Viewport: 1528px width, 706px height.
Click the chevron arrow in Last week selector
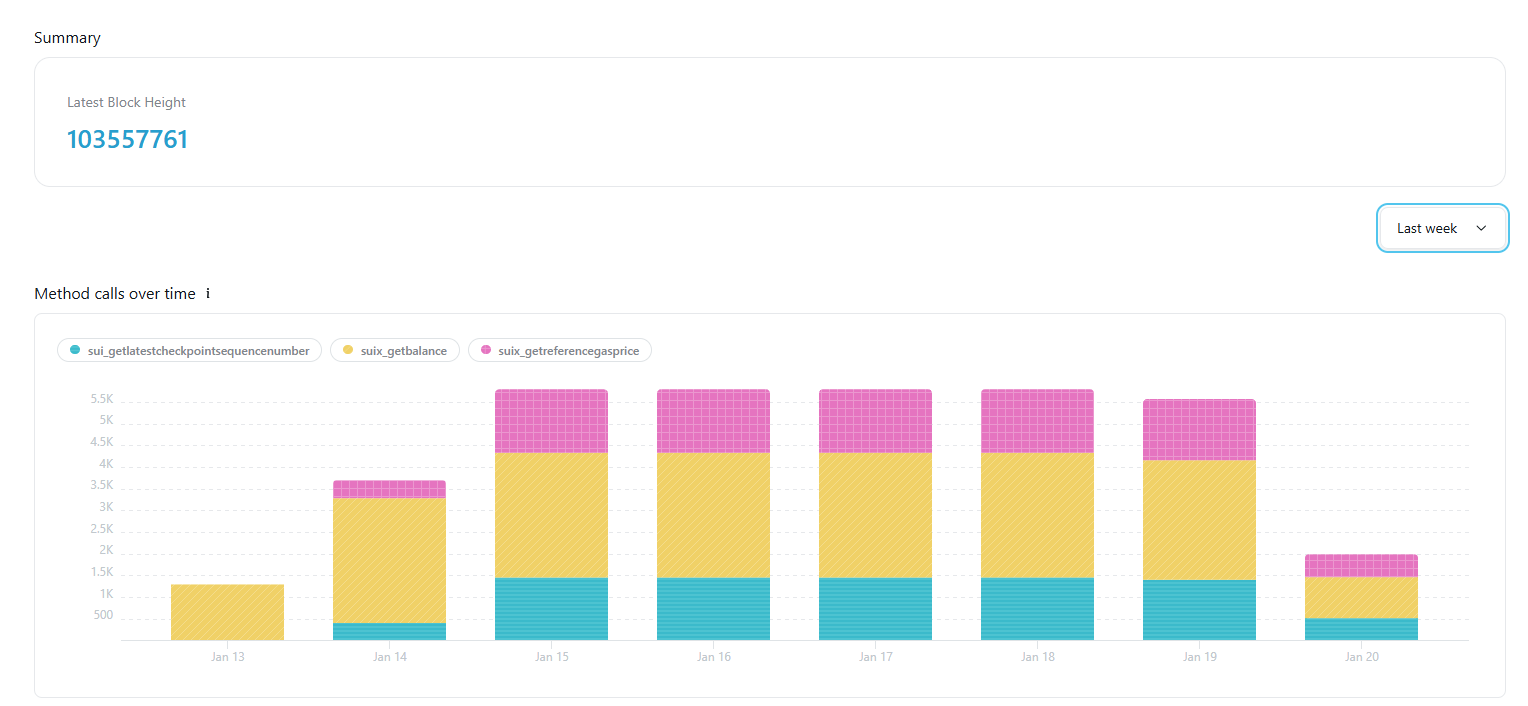click(1481, 228)
